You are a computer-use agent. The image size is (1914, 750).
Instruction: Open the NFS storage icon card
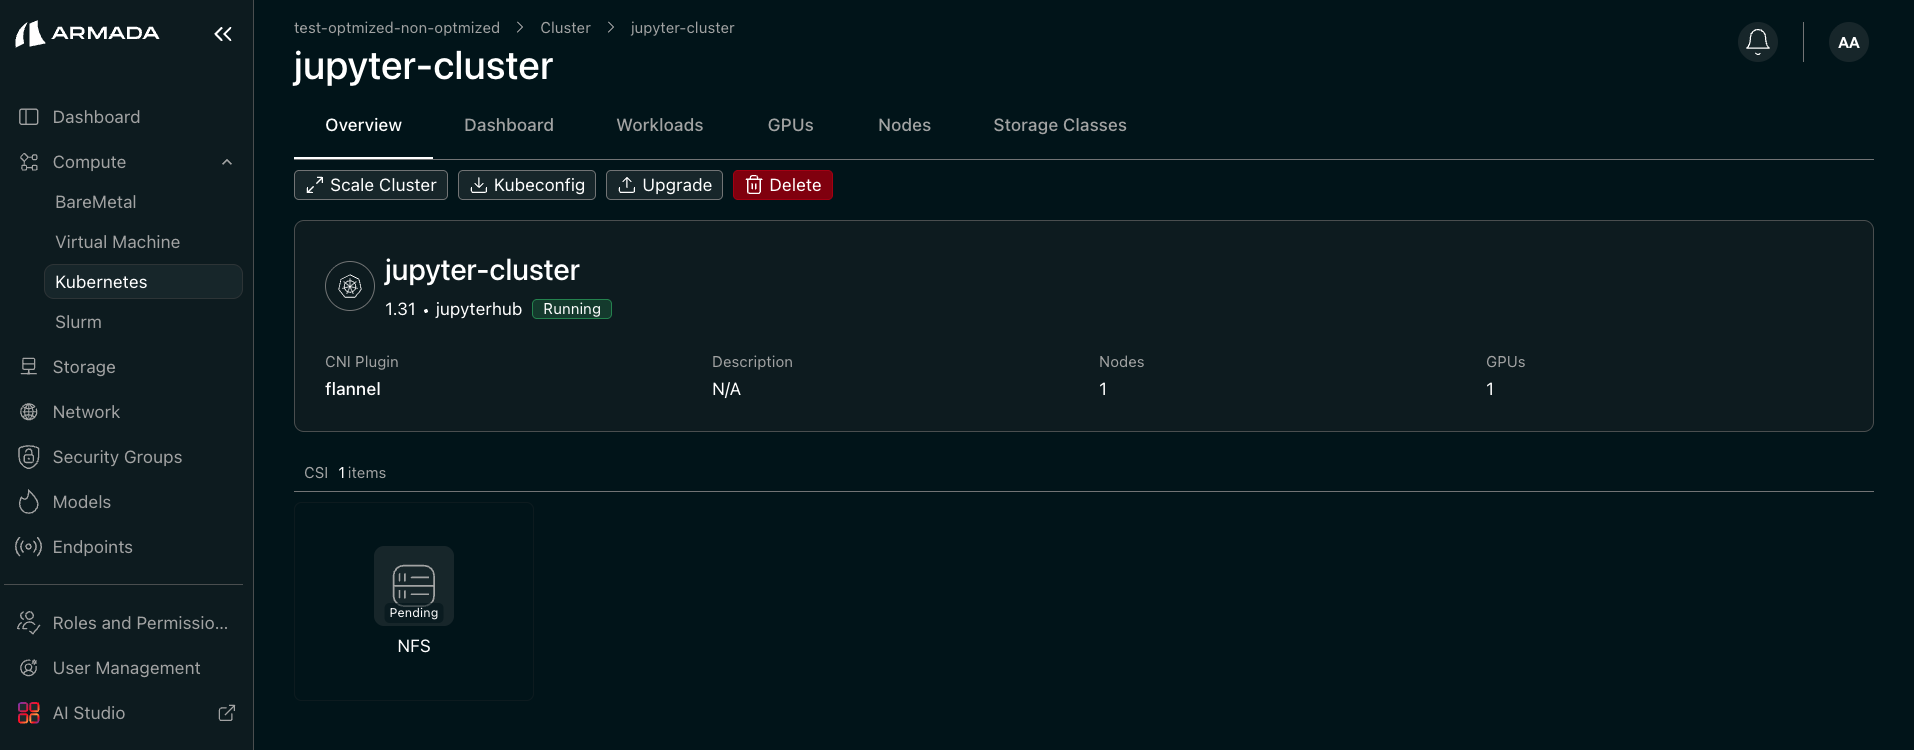tap(413, 586)
